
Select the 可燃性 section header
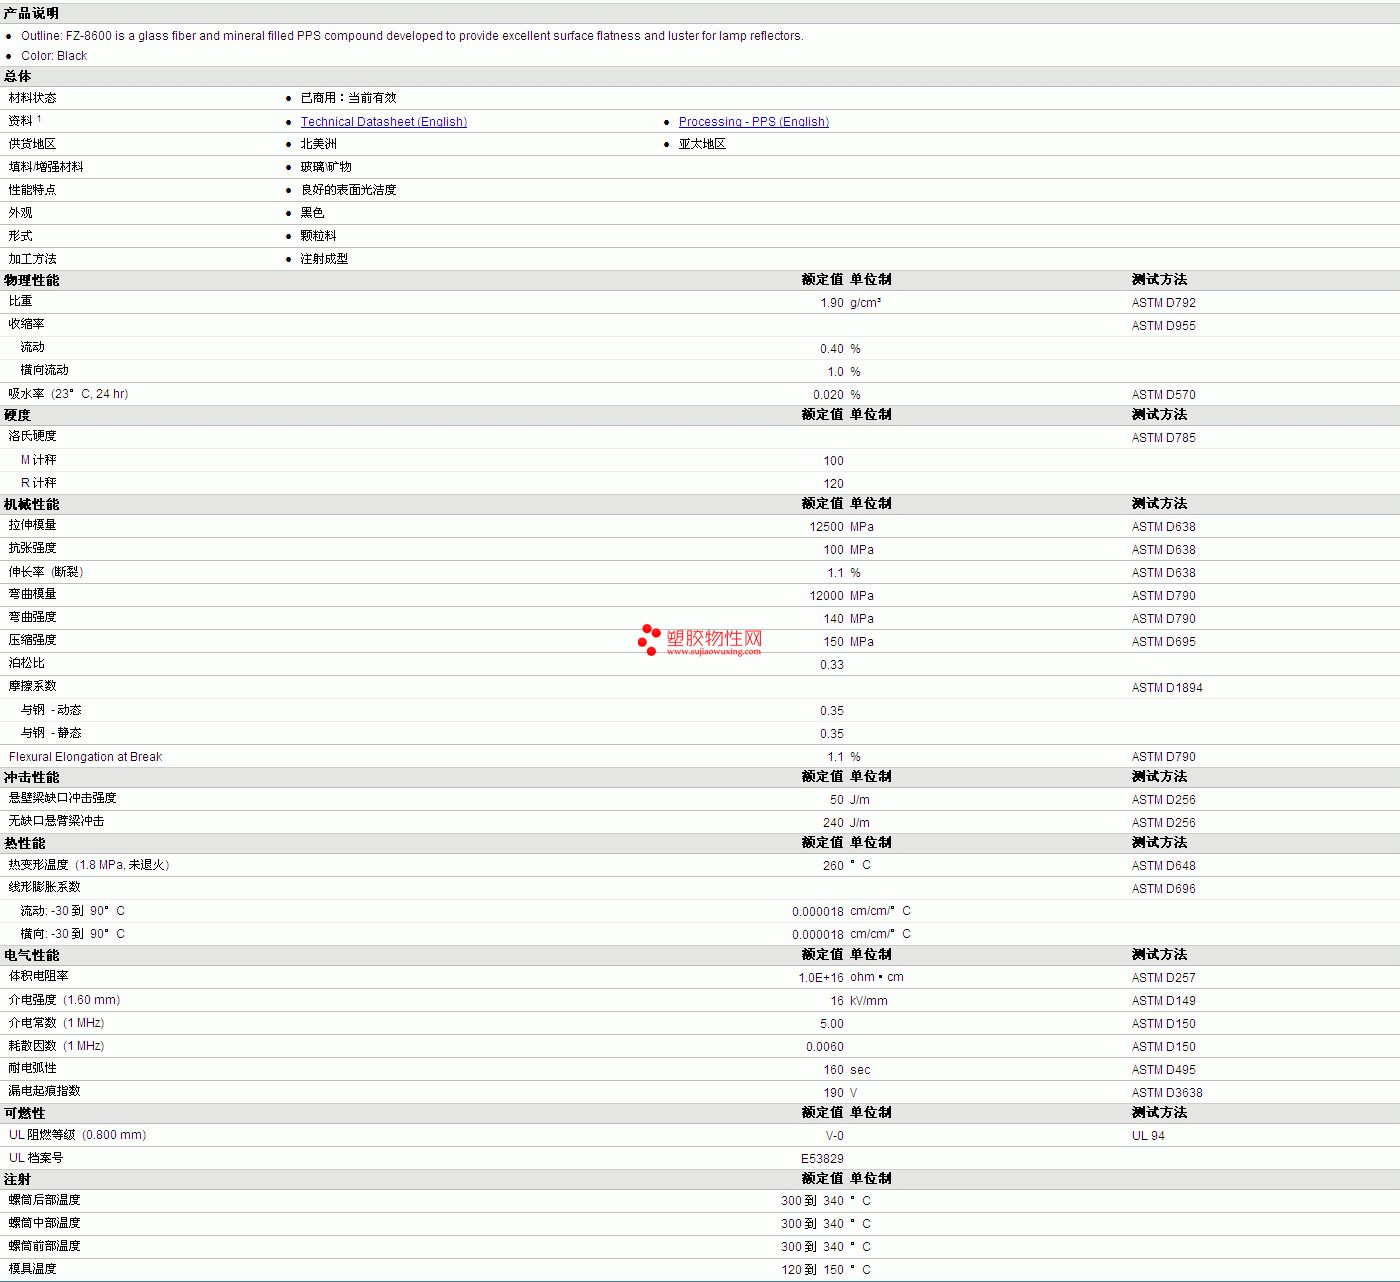pos(24,1113)
